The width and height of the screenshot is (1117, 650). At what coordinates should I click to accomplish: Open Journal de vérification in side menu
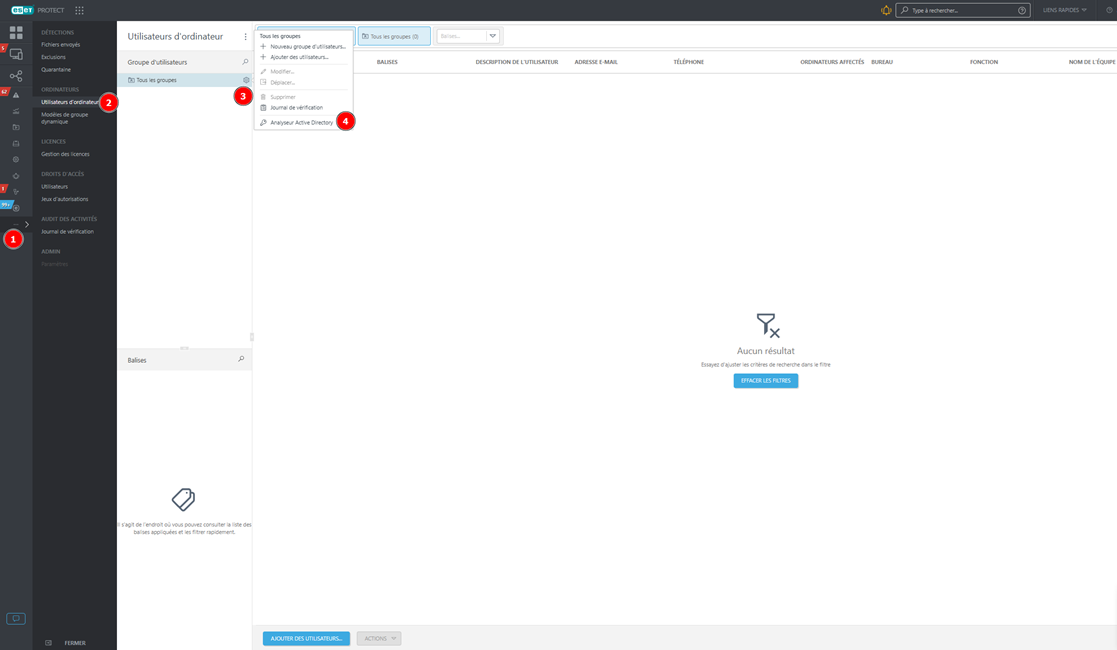68,232
